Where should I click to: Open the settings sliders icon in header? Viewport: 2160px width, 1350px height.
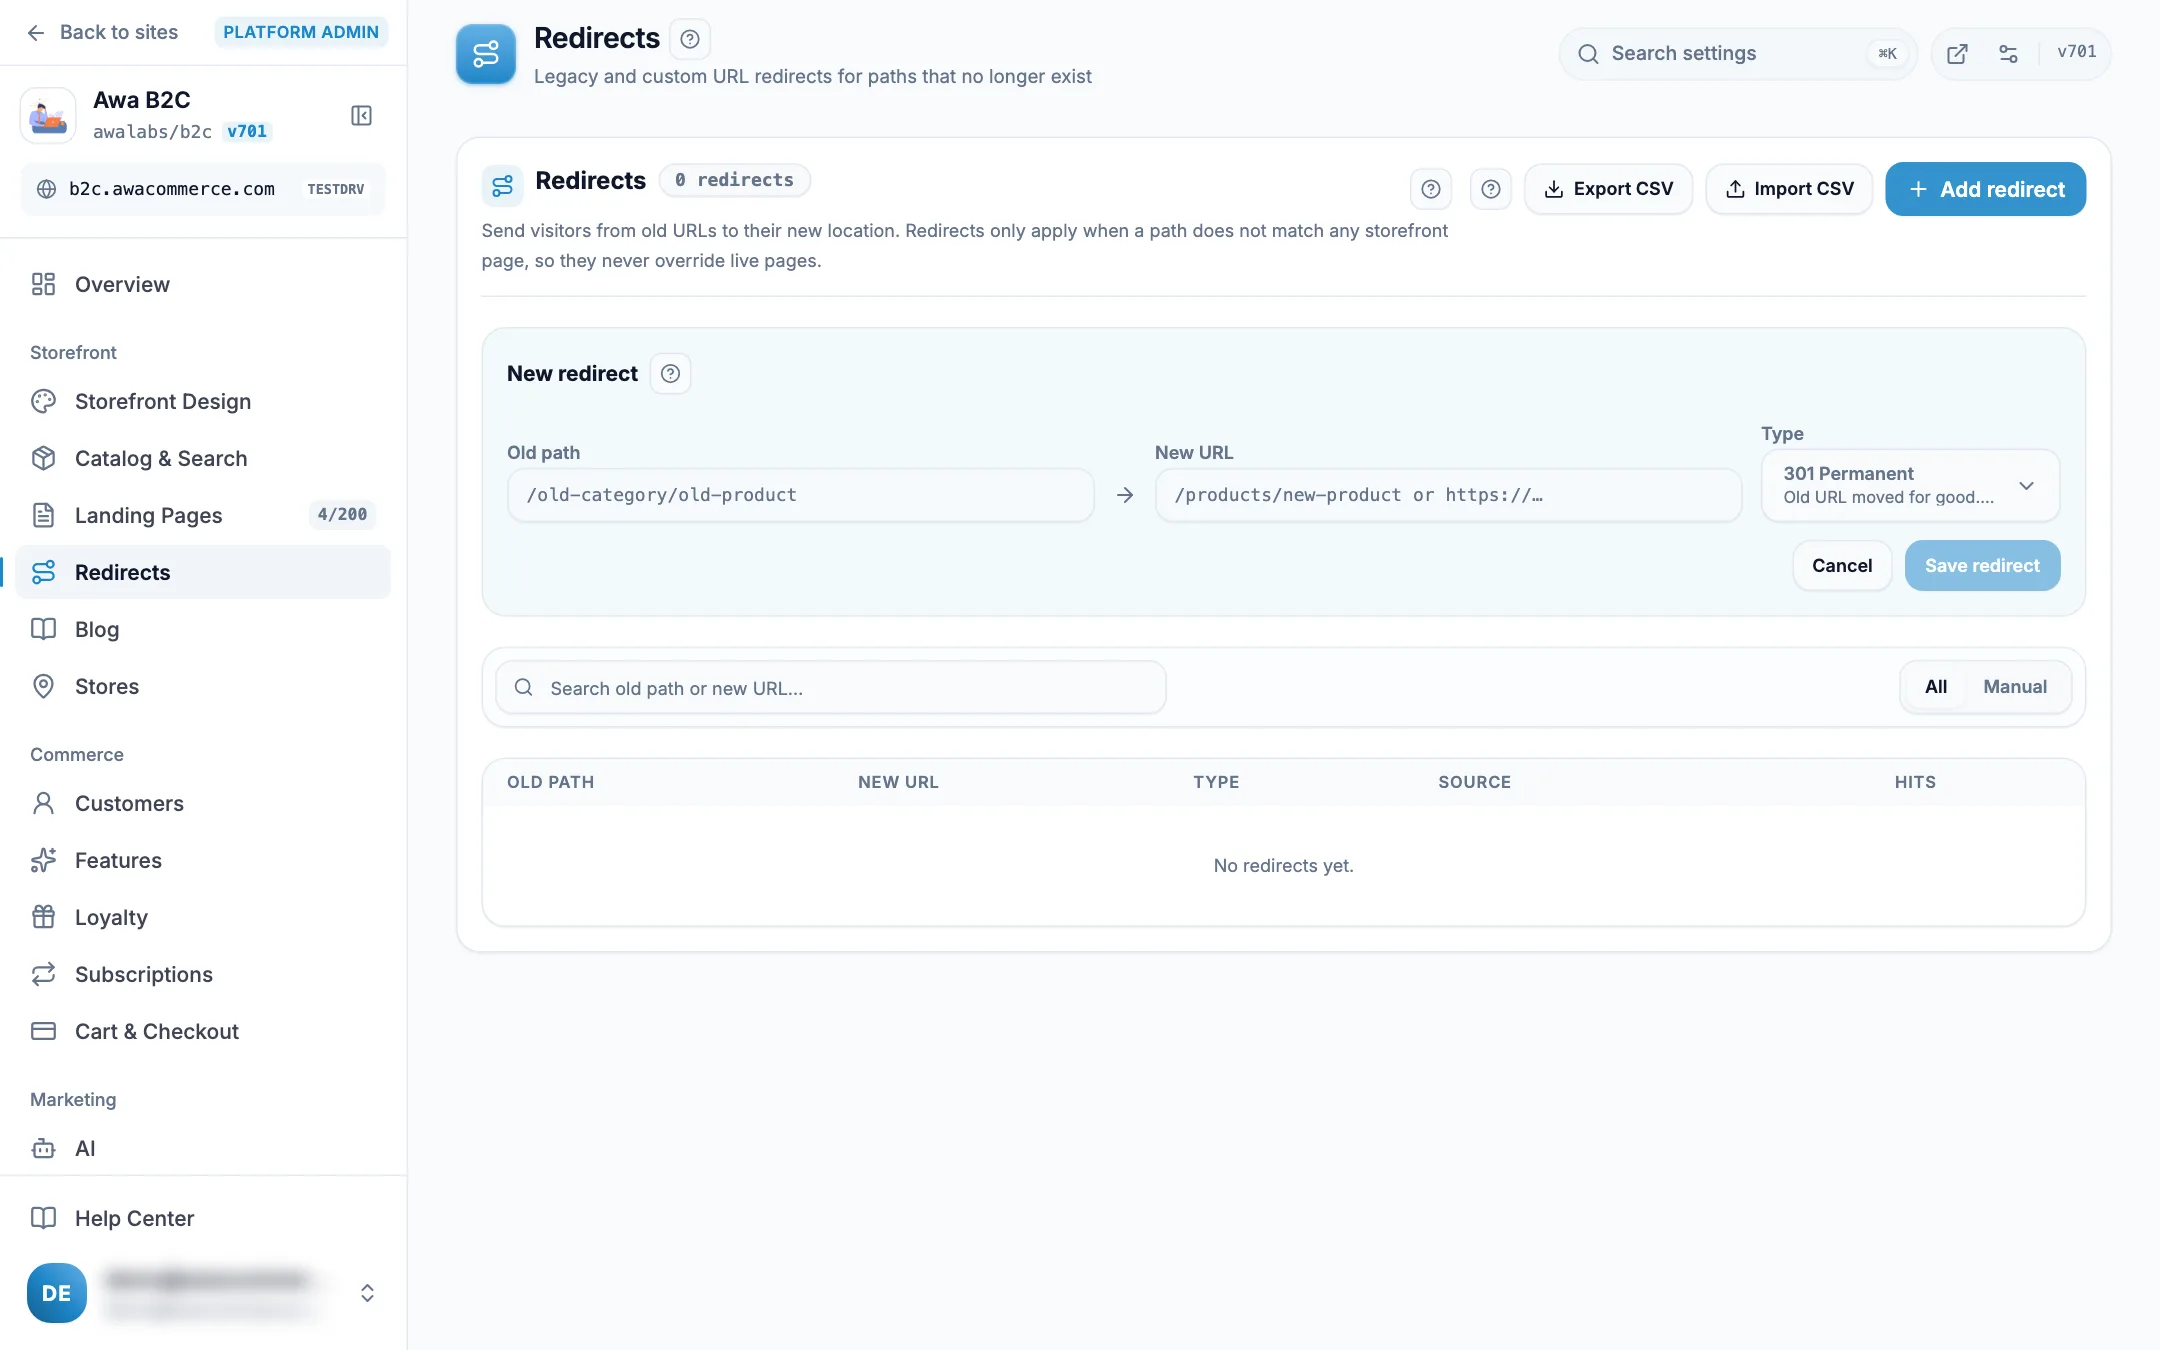(x=2008, y=54)
